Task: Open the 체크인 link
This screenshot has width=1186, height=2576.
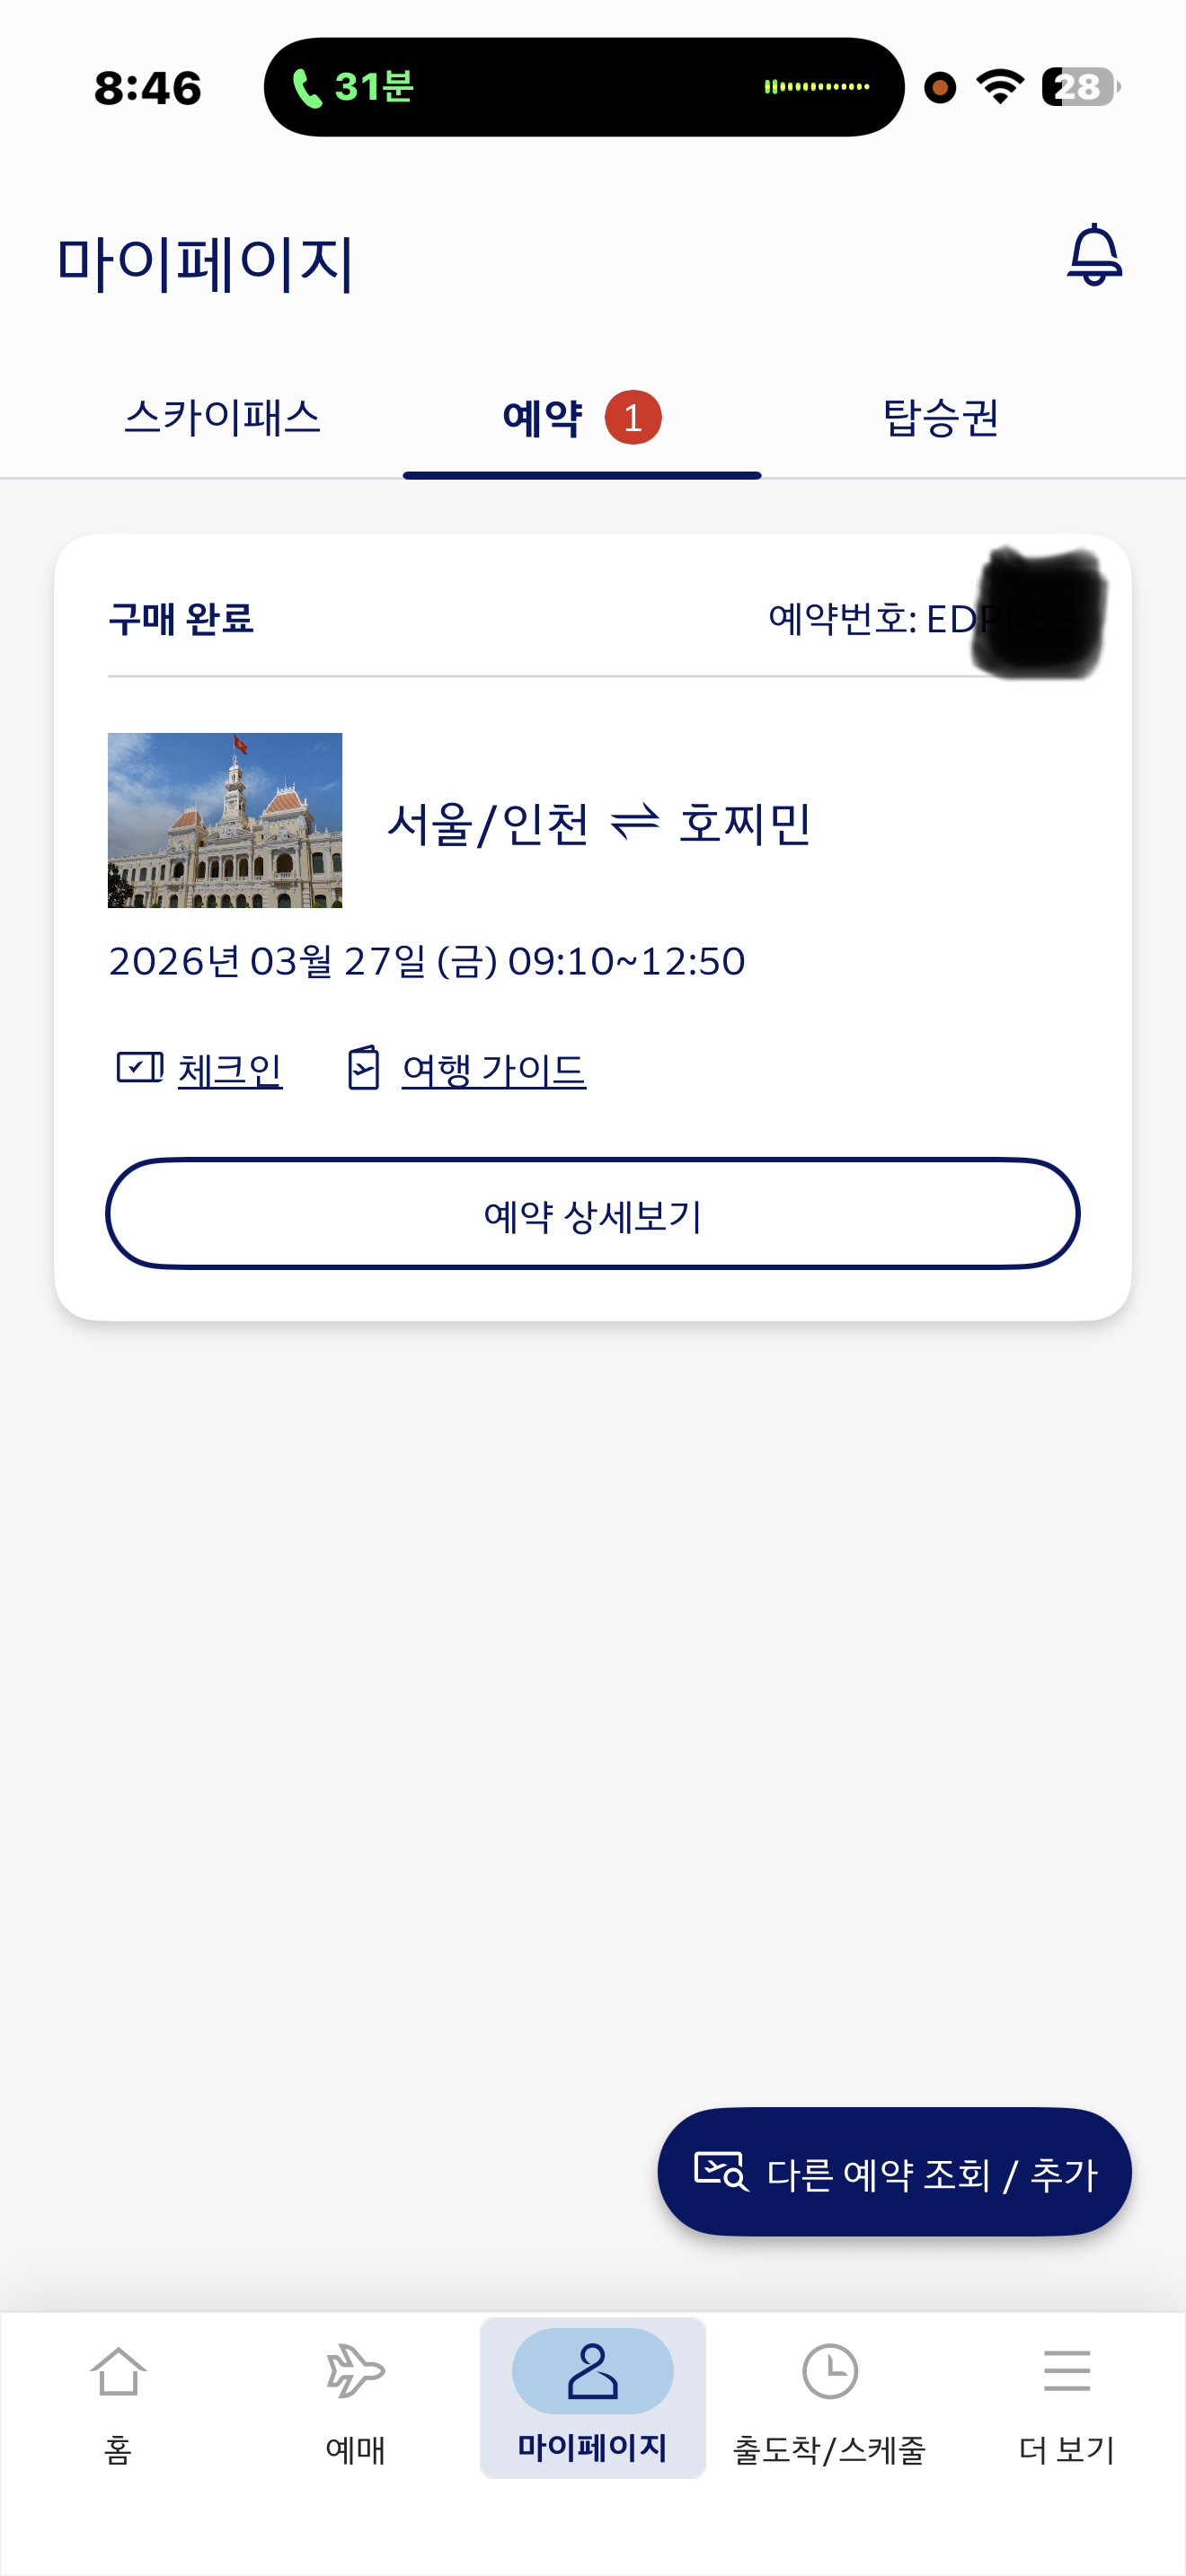Action: [x=230, y=1070]
